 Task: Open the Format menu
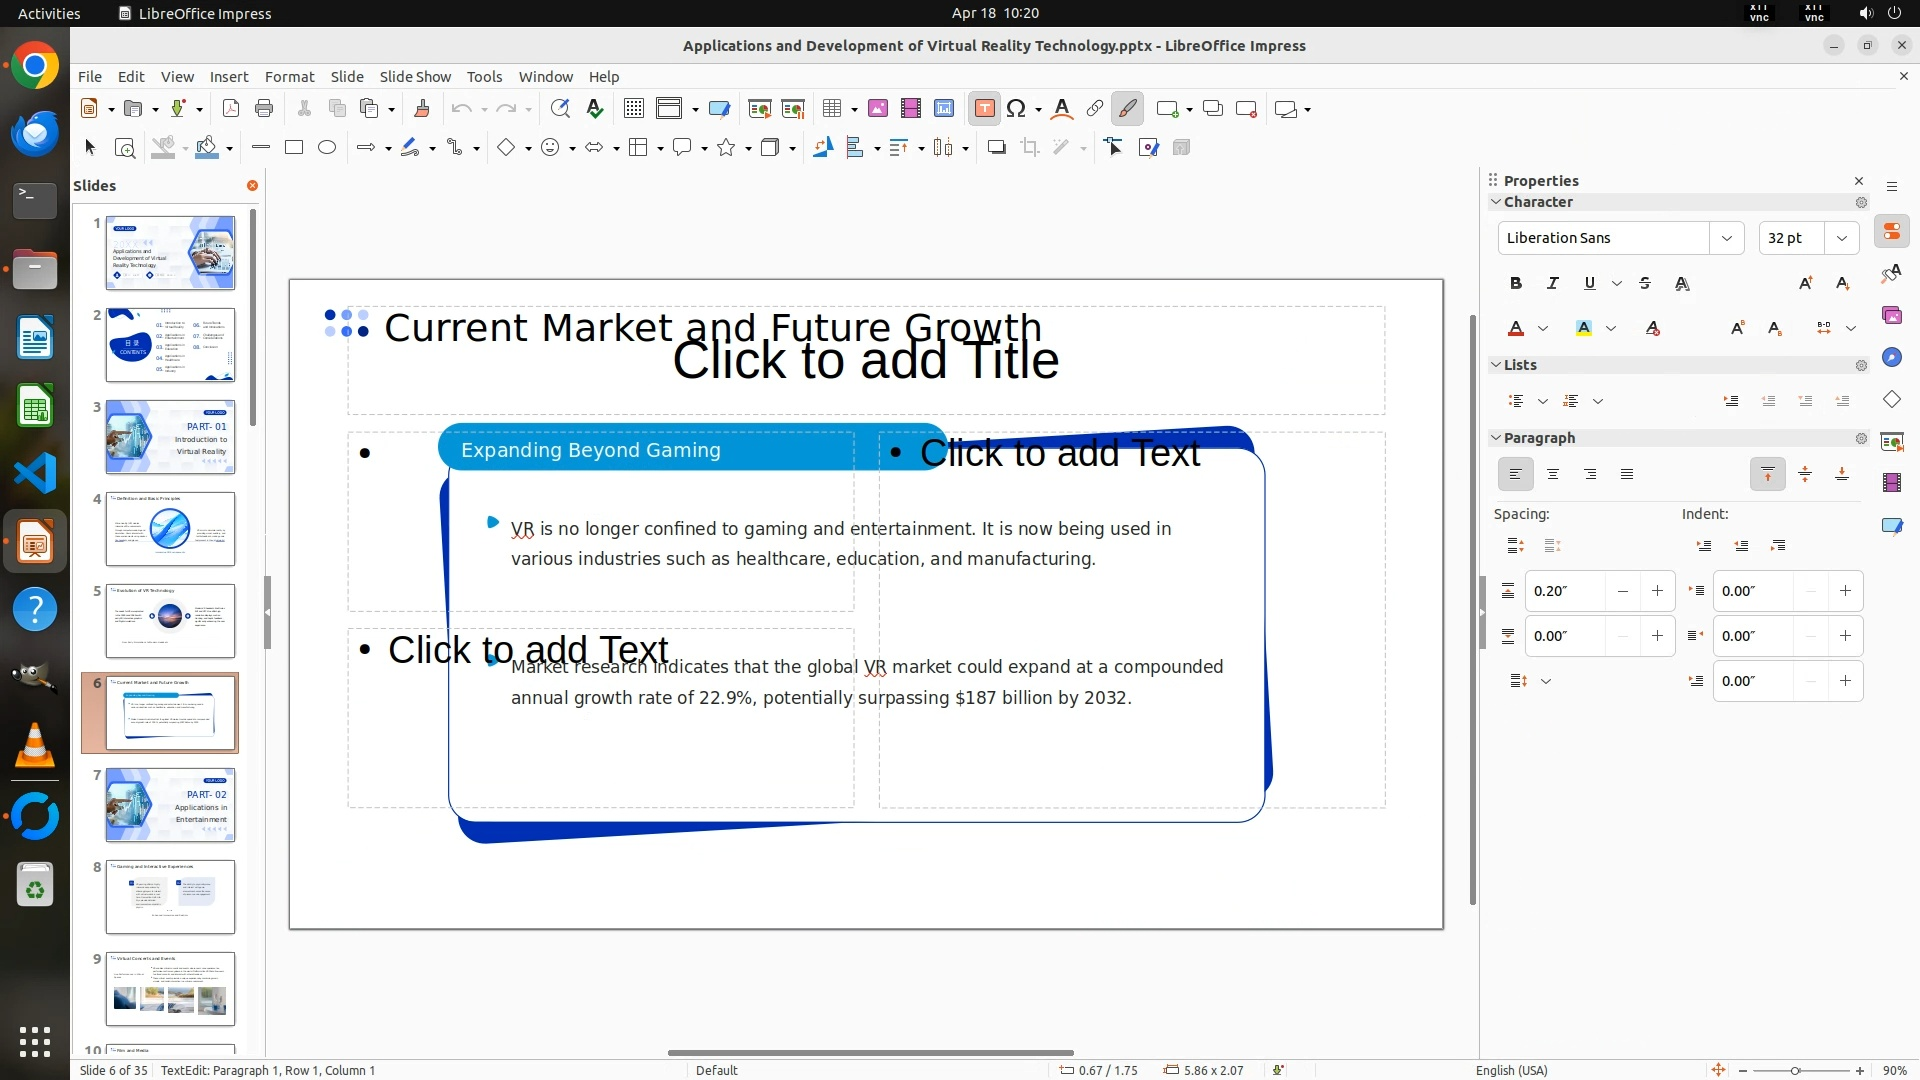click(x=289, y=77)
